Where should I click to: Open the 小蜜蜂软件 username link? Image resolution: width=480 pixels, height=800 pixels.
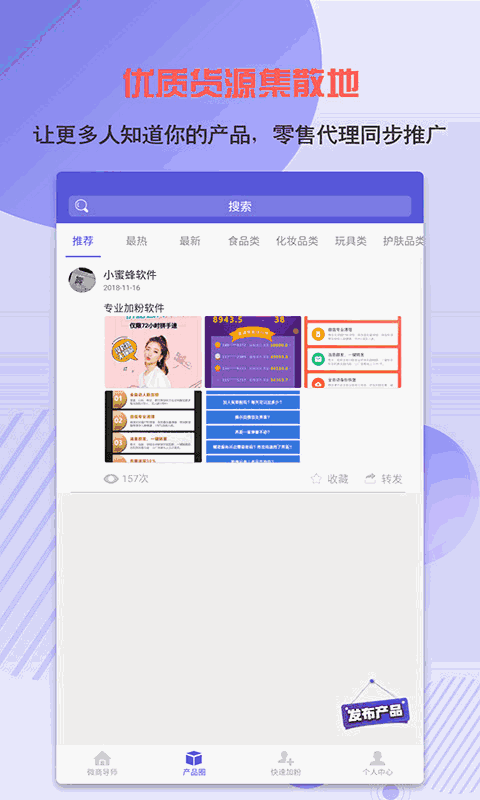(130, 274)
